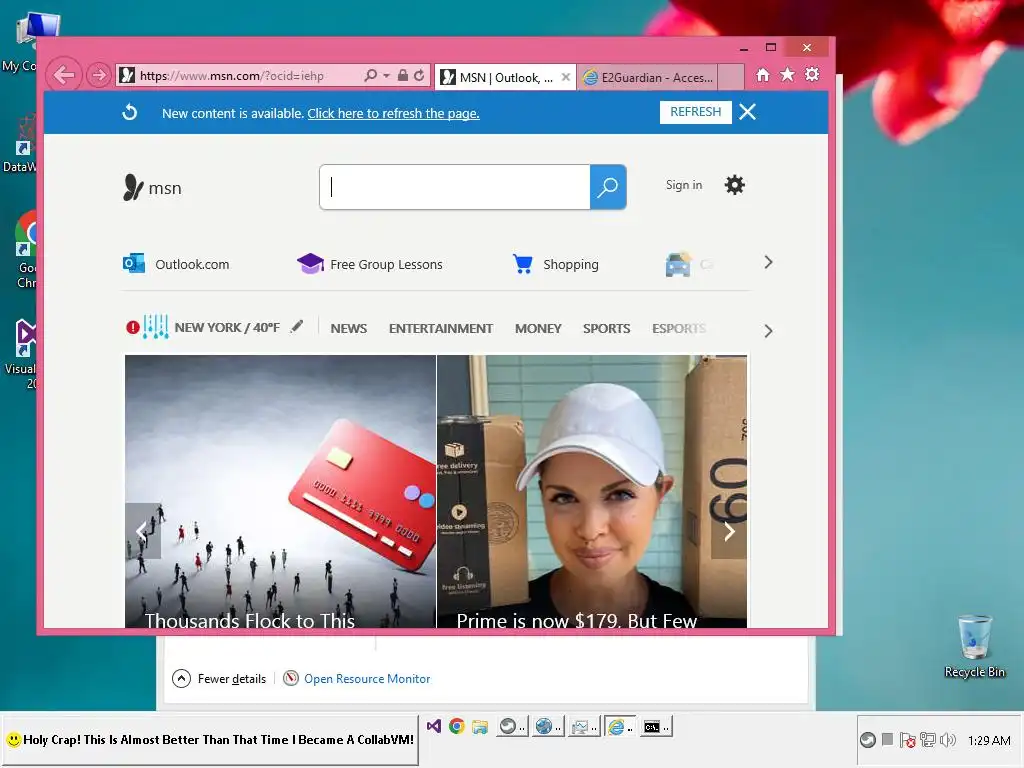The height and width of the screenshot is (768, 1024).
Task: Show more categories with nav chevron
Action: pos(768,331)
